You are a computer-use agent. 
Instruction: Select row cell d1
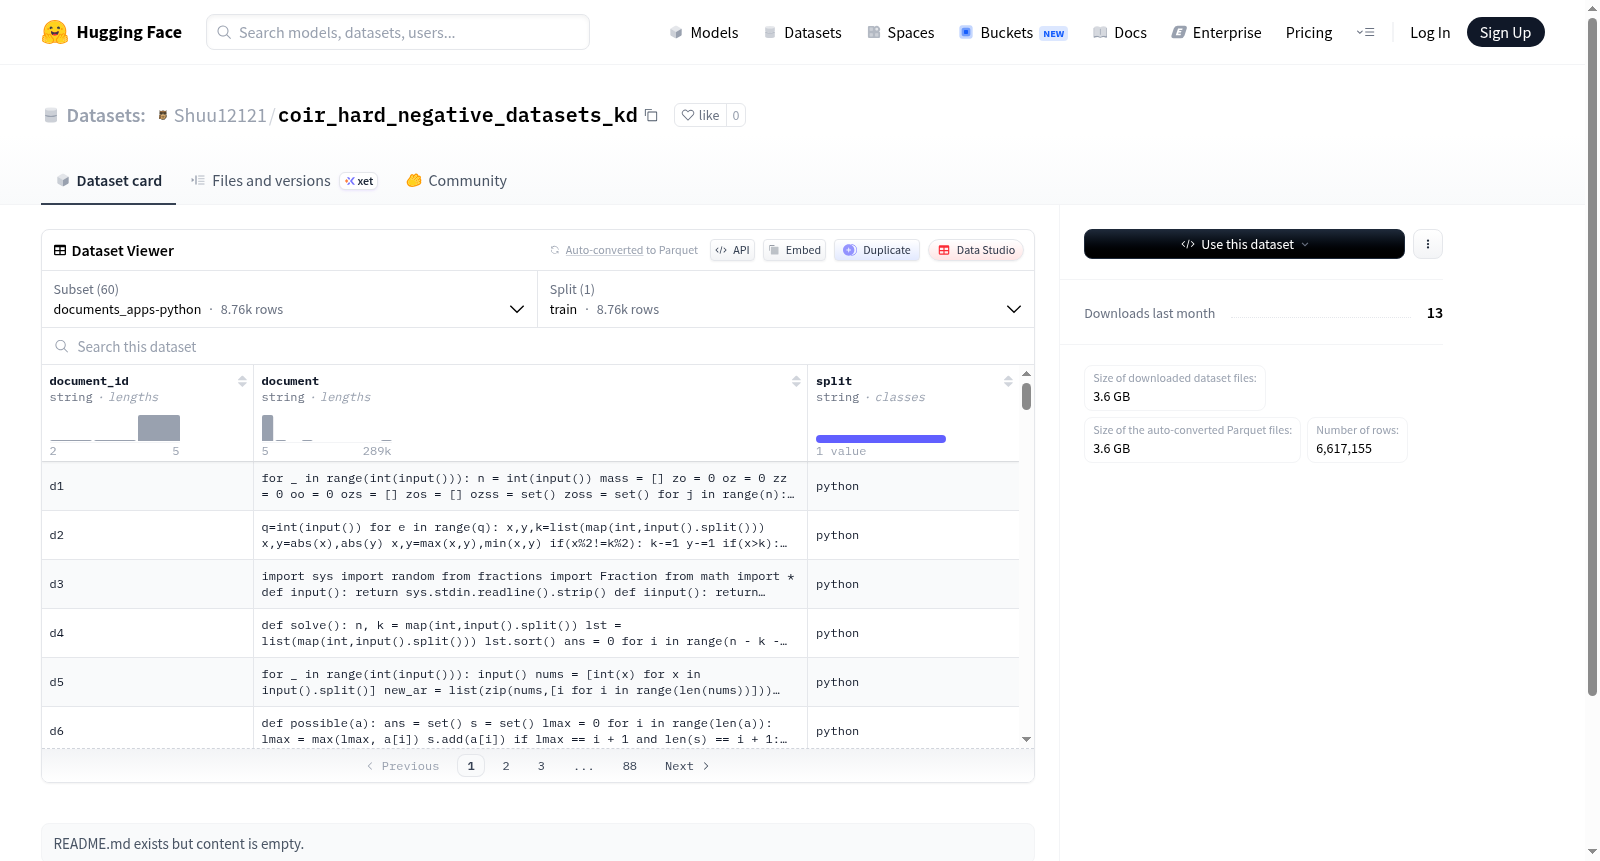point(147,486)
